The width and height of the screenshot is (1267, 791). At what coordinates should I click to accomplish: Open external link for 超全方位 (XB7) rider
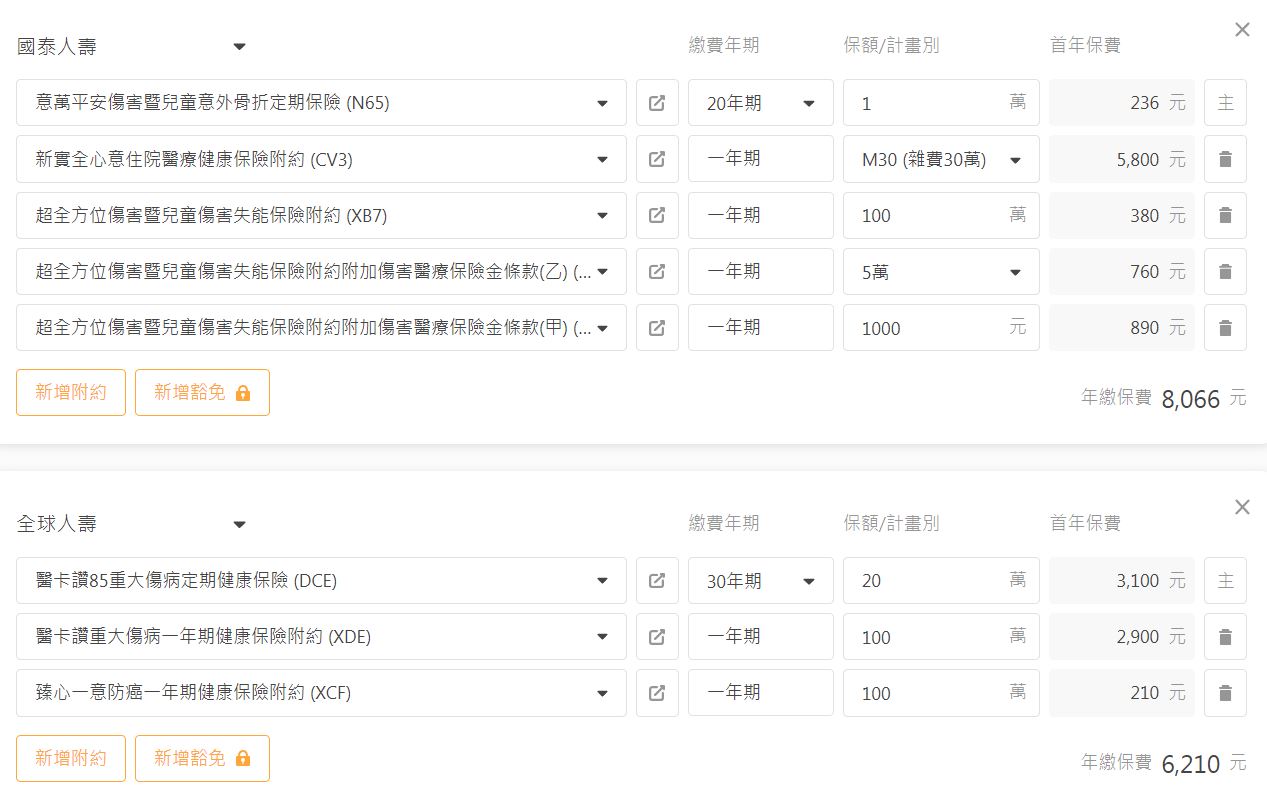click(x=657, y=215)
